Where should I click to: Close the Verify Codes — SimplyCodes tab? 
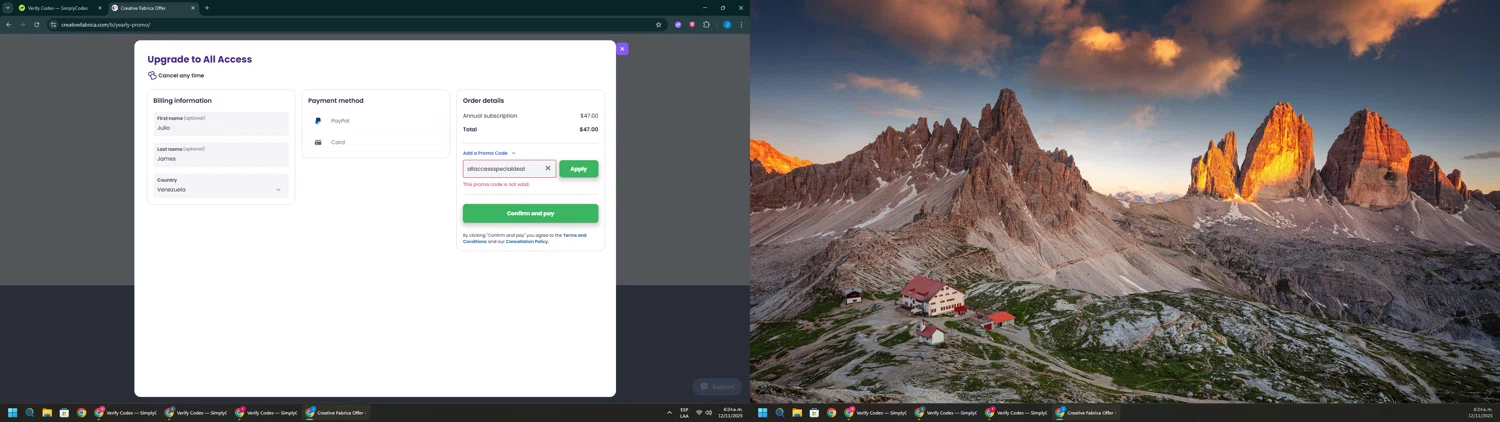pos(99,8)
